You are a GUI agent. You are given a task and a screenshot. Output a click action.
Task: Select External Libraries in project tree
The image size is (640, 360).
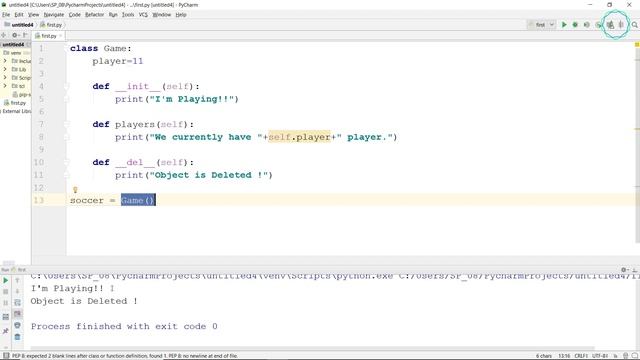(x=16, y=111)
